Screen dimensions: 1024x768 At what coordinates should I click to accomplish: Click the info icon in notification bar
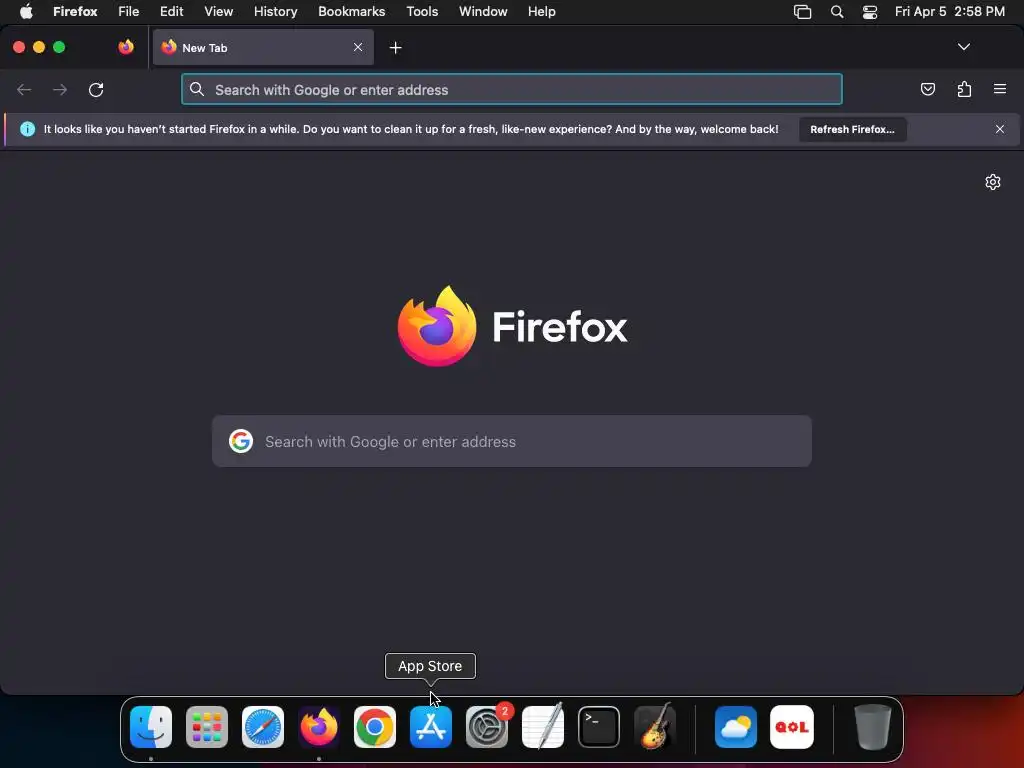(x=27, y=129)
